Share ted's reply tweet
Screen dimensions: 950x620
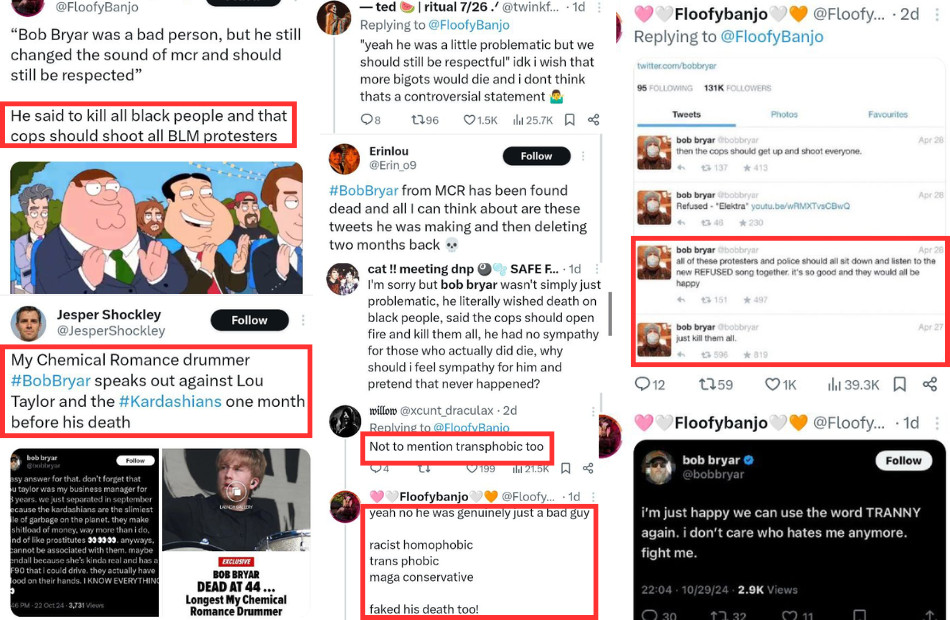click(594, 120)
